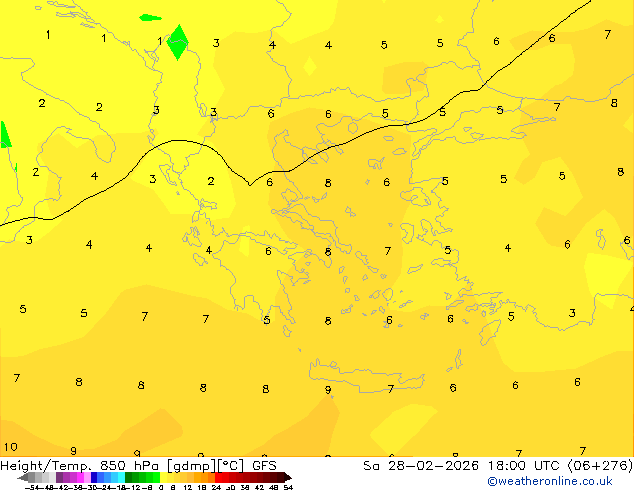Open the weatheronline.co.uk link
Viewport: 634px width, 490px height.
pos(549,481)
